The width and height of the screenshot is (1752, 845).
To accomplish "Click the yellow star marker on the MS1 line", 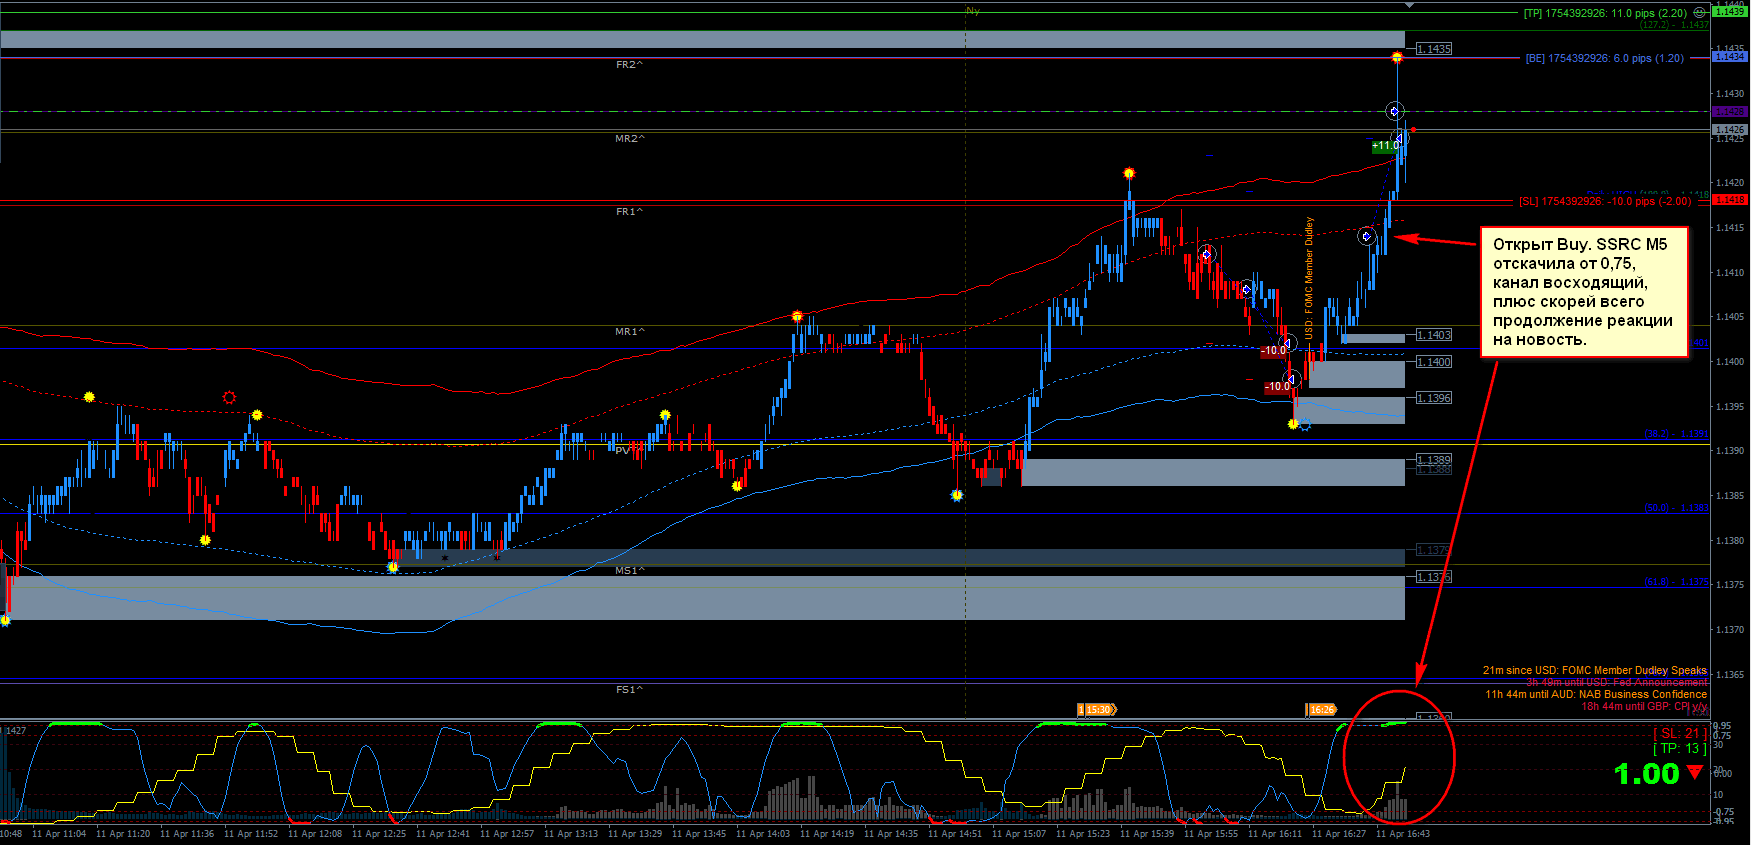I will (393, 567).
